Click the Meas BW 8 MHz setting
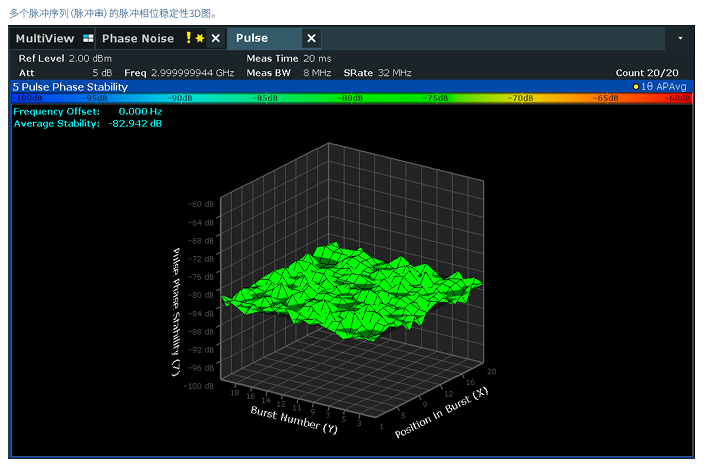This screenshot has width=708, height=464. point(289,73)
